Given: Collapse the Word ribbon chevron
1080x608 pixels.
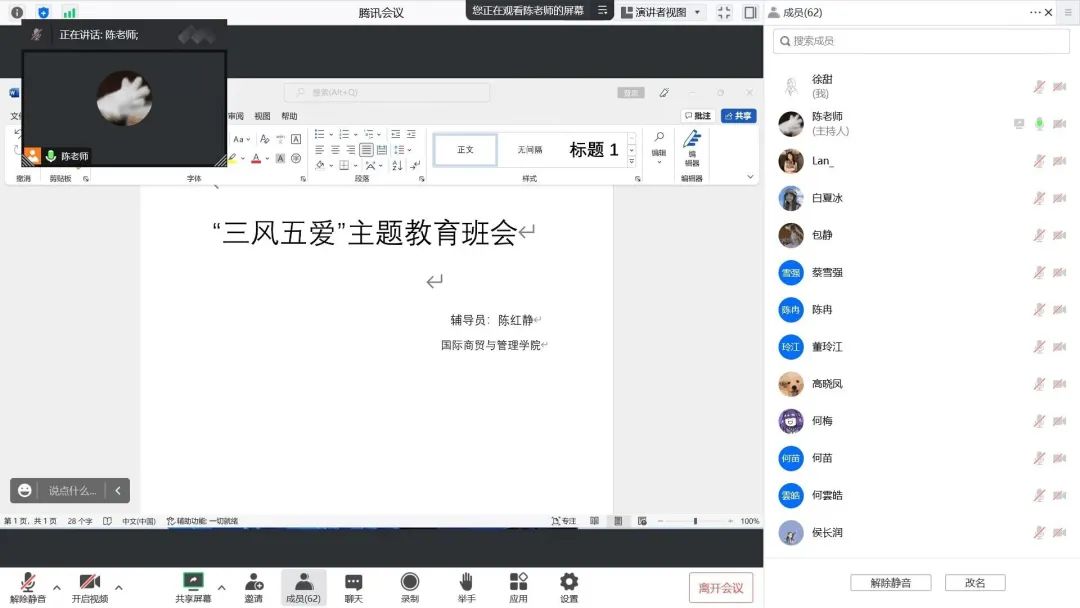Looking at the screenshot, I should 750,177.
